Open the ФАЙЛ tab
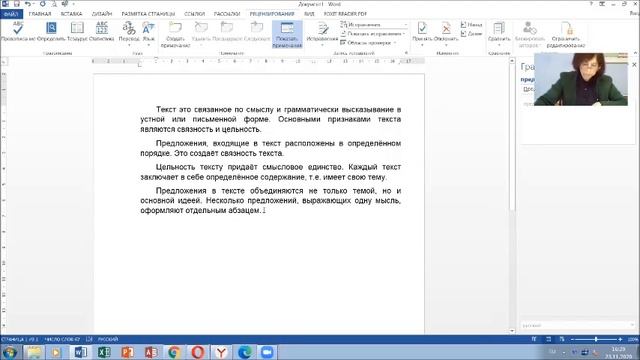The image size is (640, 360). point(11,14)
